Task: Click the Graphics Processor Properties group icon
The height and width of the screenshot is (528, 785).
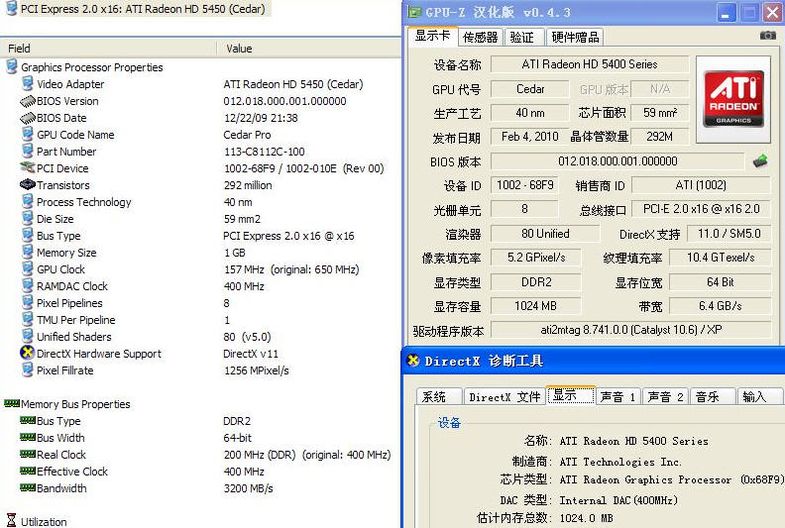Action: coord(12,67)
